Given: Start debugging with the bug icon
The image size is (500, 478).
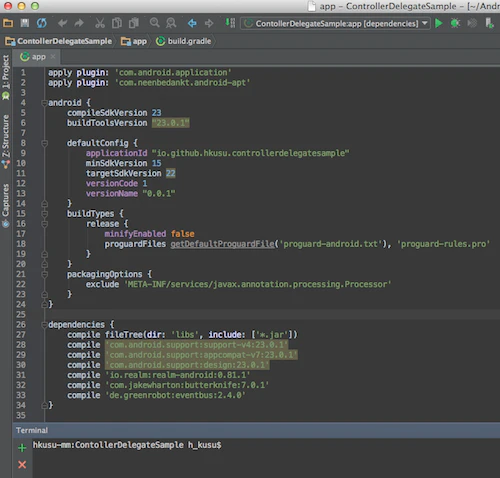Looking at the screenshot, I should (455, 23).
